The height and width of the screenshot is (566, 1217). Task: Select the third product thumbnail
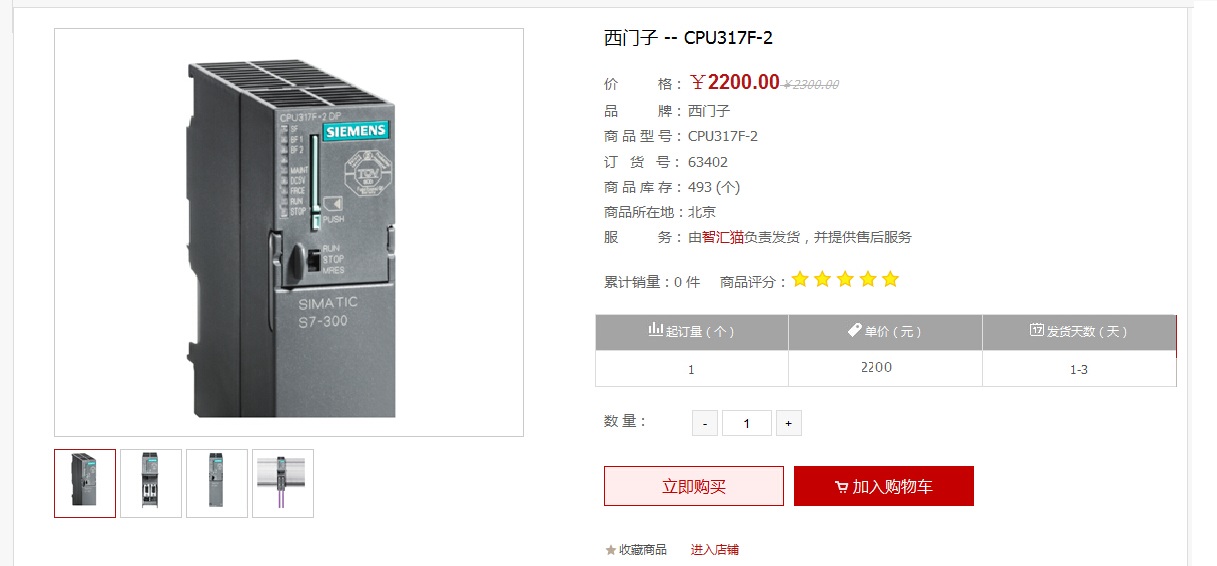pos(217,483)
